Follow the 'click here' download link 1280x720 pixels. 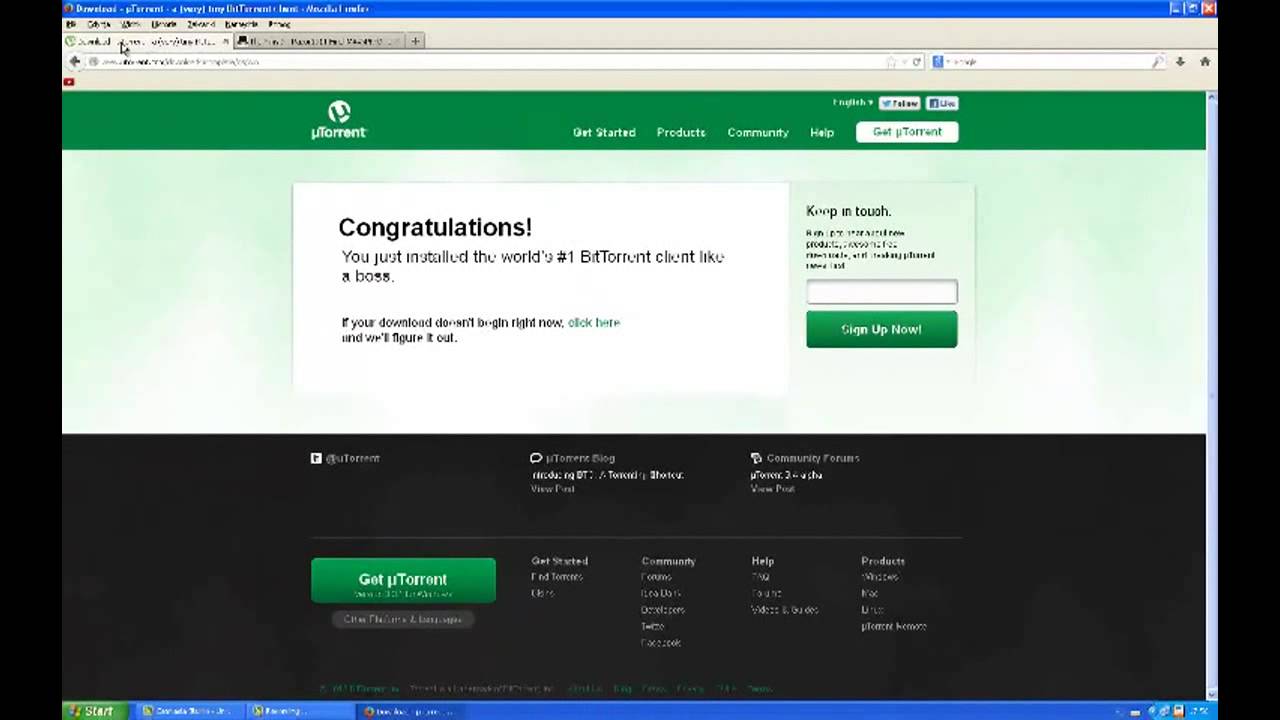(x=594, y=322)
